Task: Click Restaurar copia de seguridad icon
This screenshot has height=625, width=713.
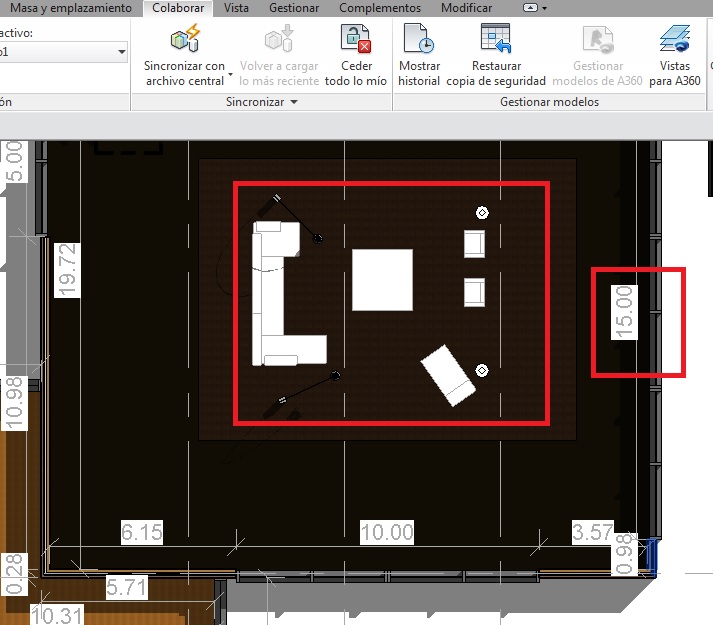Action: point(495,41)
